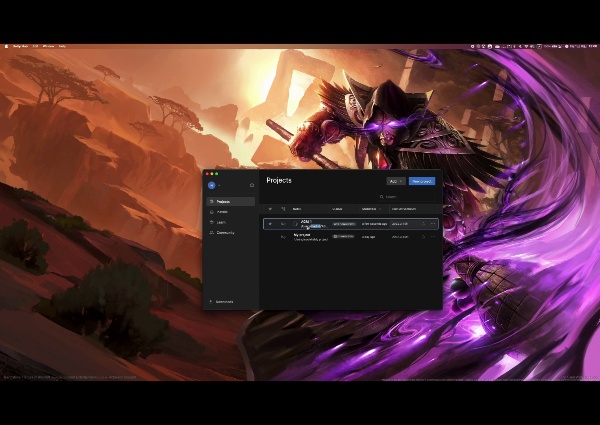
Task: Click the cloud status icon of first project
Action: 283,224
